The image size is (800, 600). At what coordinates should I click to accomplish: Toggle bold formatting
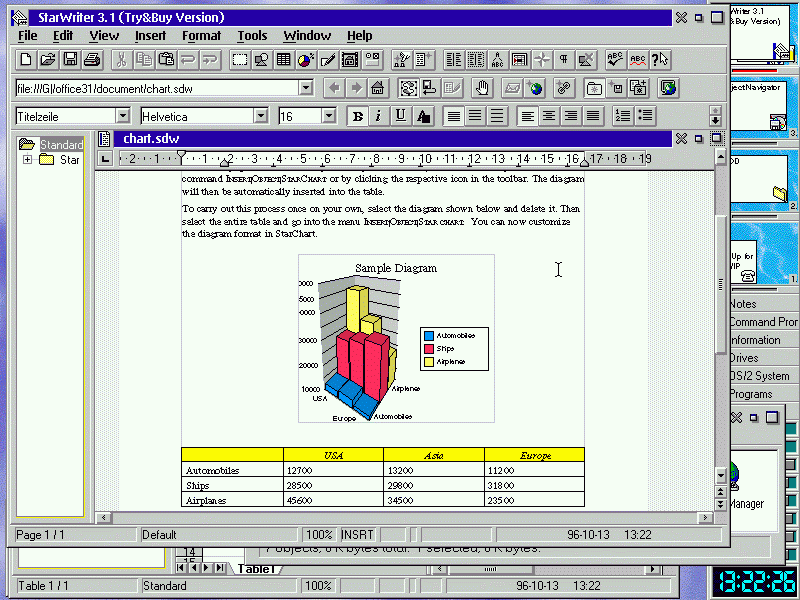358,116
